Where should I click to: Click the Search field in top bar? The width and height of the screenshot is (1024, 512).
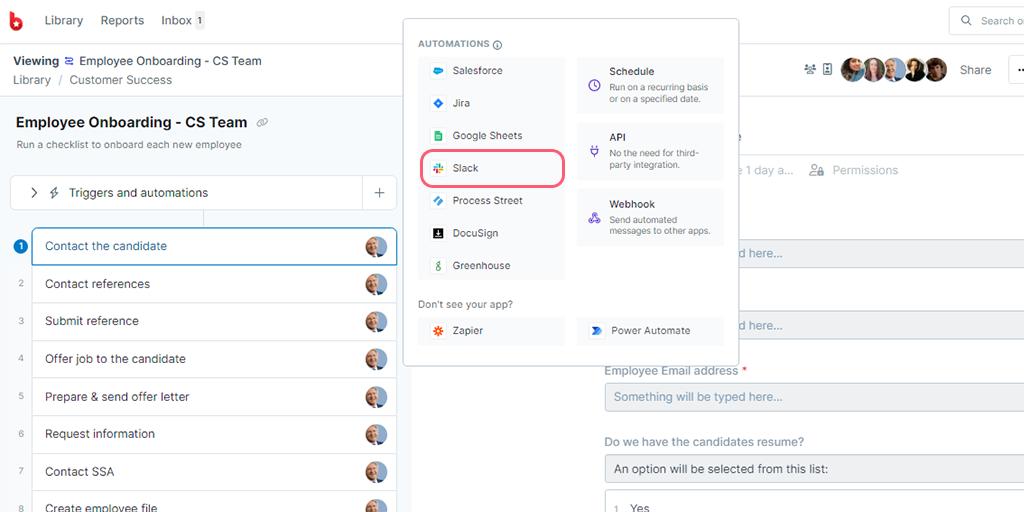coord(987,21)
